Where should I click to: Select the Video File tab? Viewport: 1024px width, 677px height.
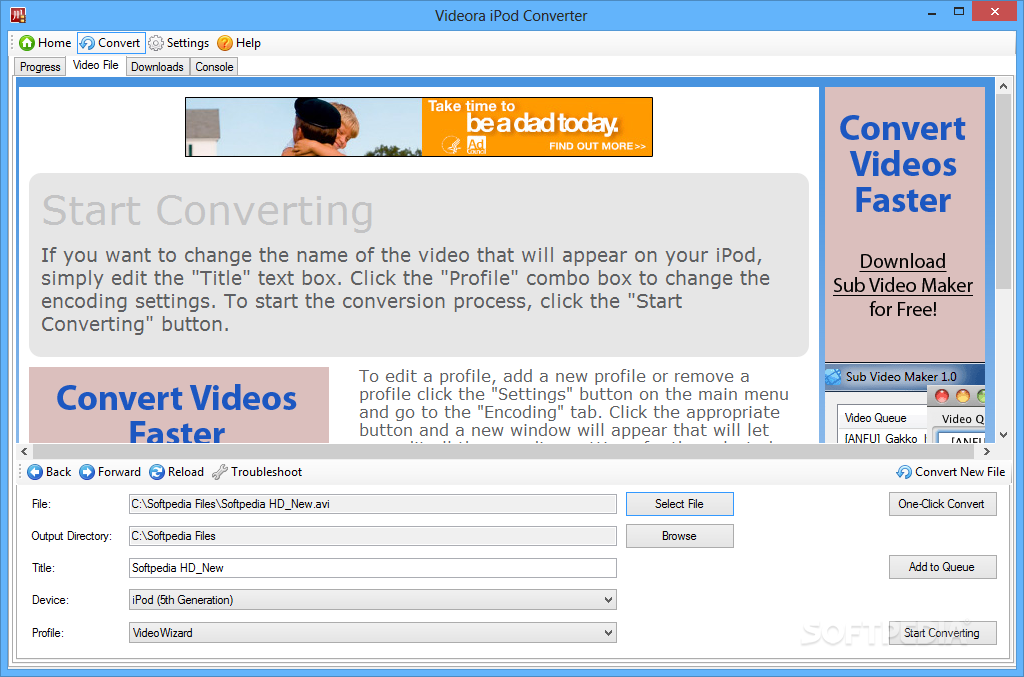point(95,65)
